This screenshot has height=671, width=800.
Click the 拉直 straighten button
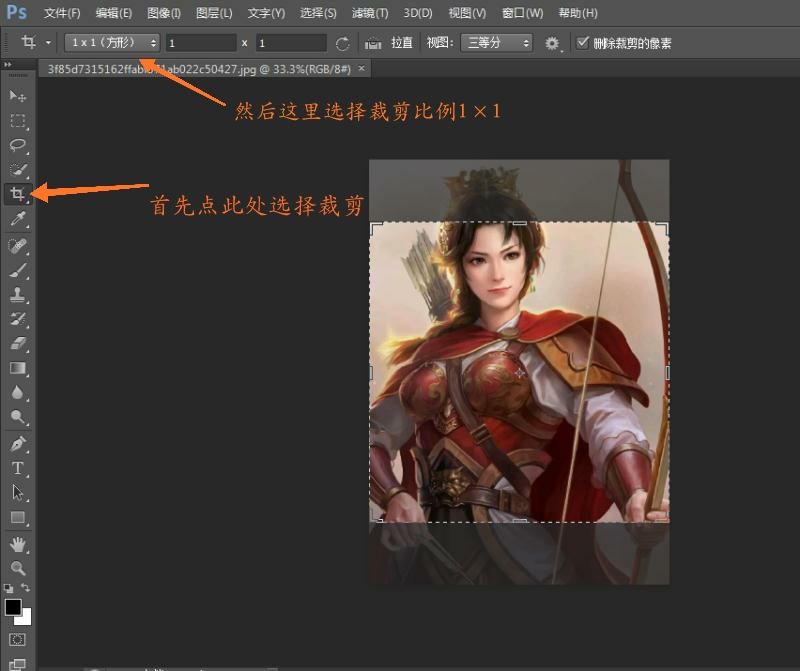click(x=402, y=43)
